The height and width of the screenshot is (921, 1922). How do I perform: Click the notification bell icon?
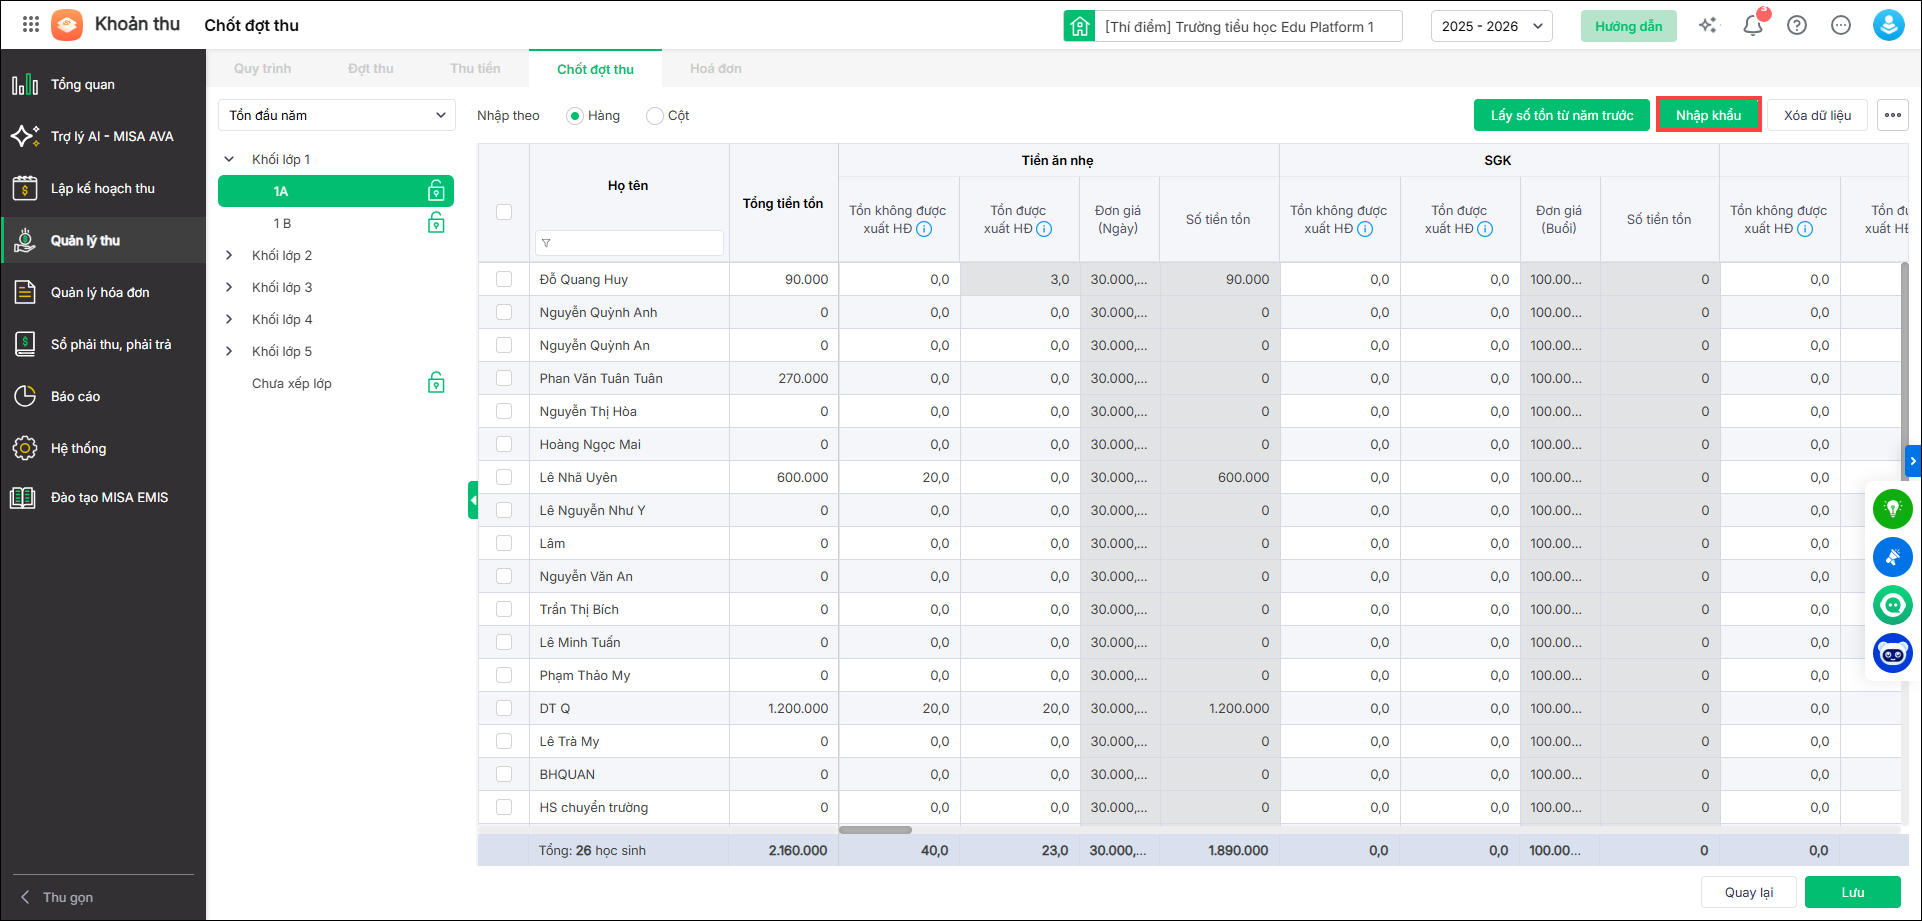coord(1752,26)
